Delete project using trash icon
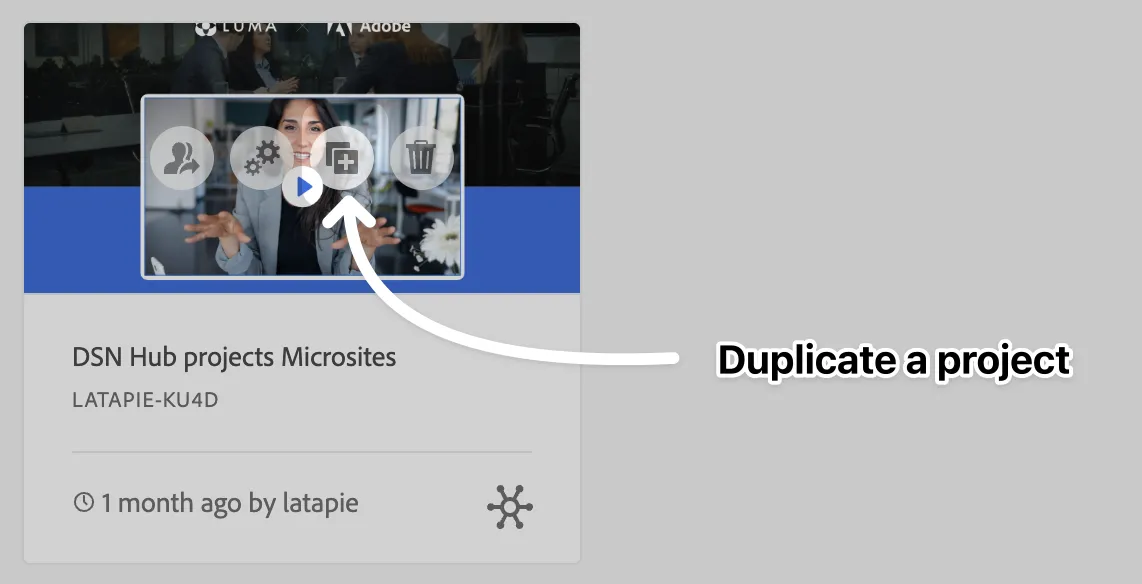Screen dimensions: 1142x584 pos(422,158)
